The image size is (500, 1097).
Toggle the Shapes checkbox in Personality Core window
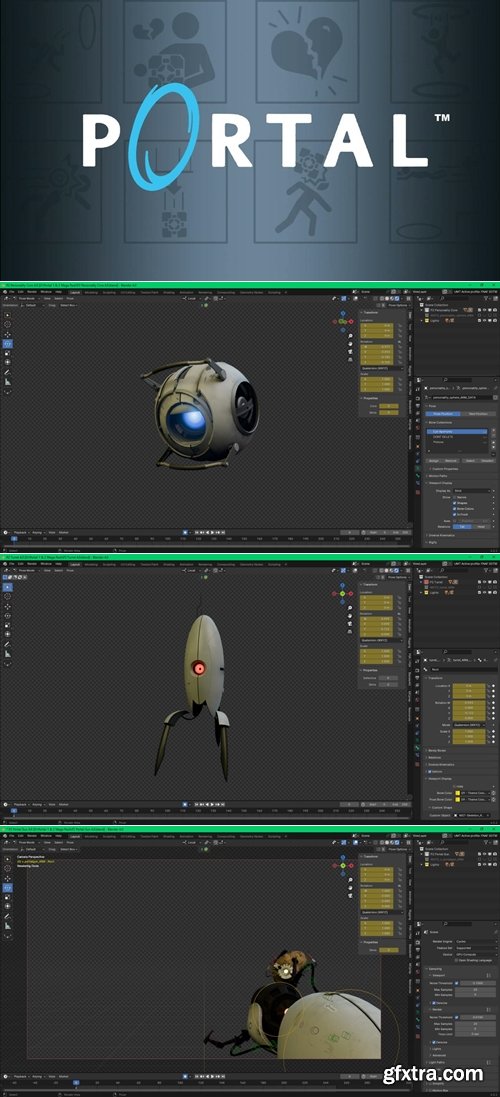(x=455, y=503)
